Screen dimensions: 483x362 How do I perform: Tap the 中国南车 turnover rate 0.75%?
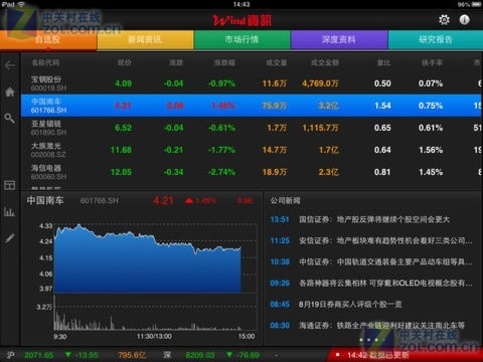click(431, 106)
